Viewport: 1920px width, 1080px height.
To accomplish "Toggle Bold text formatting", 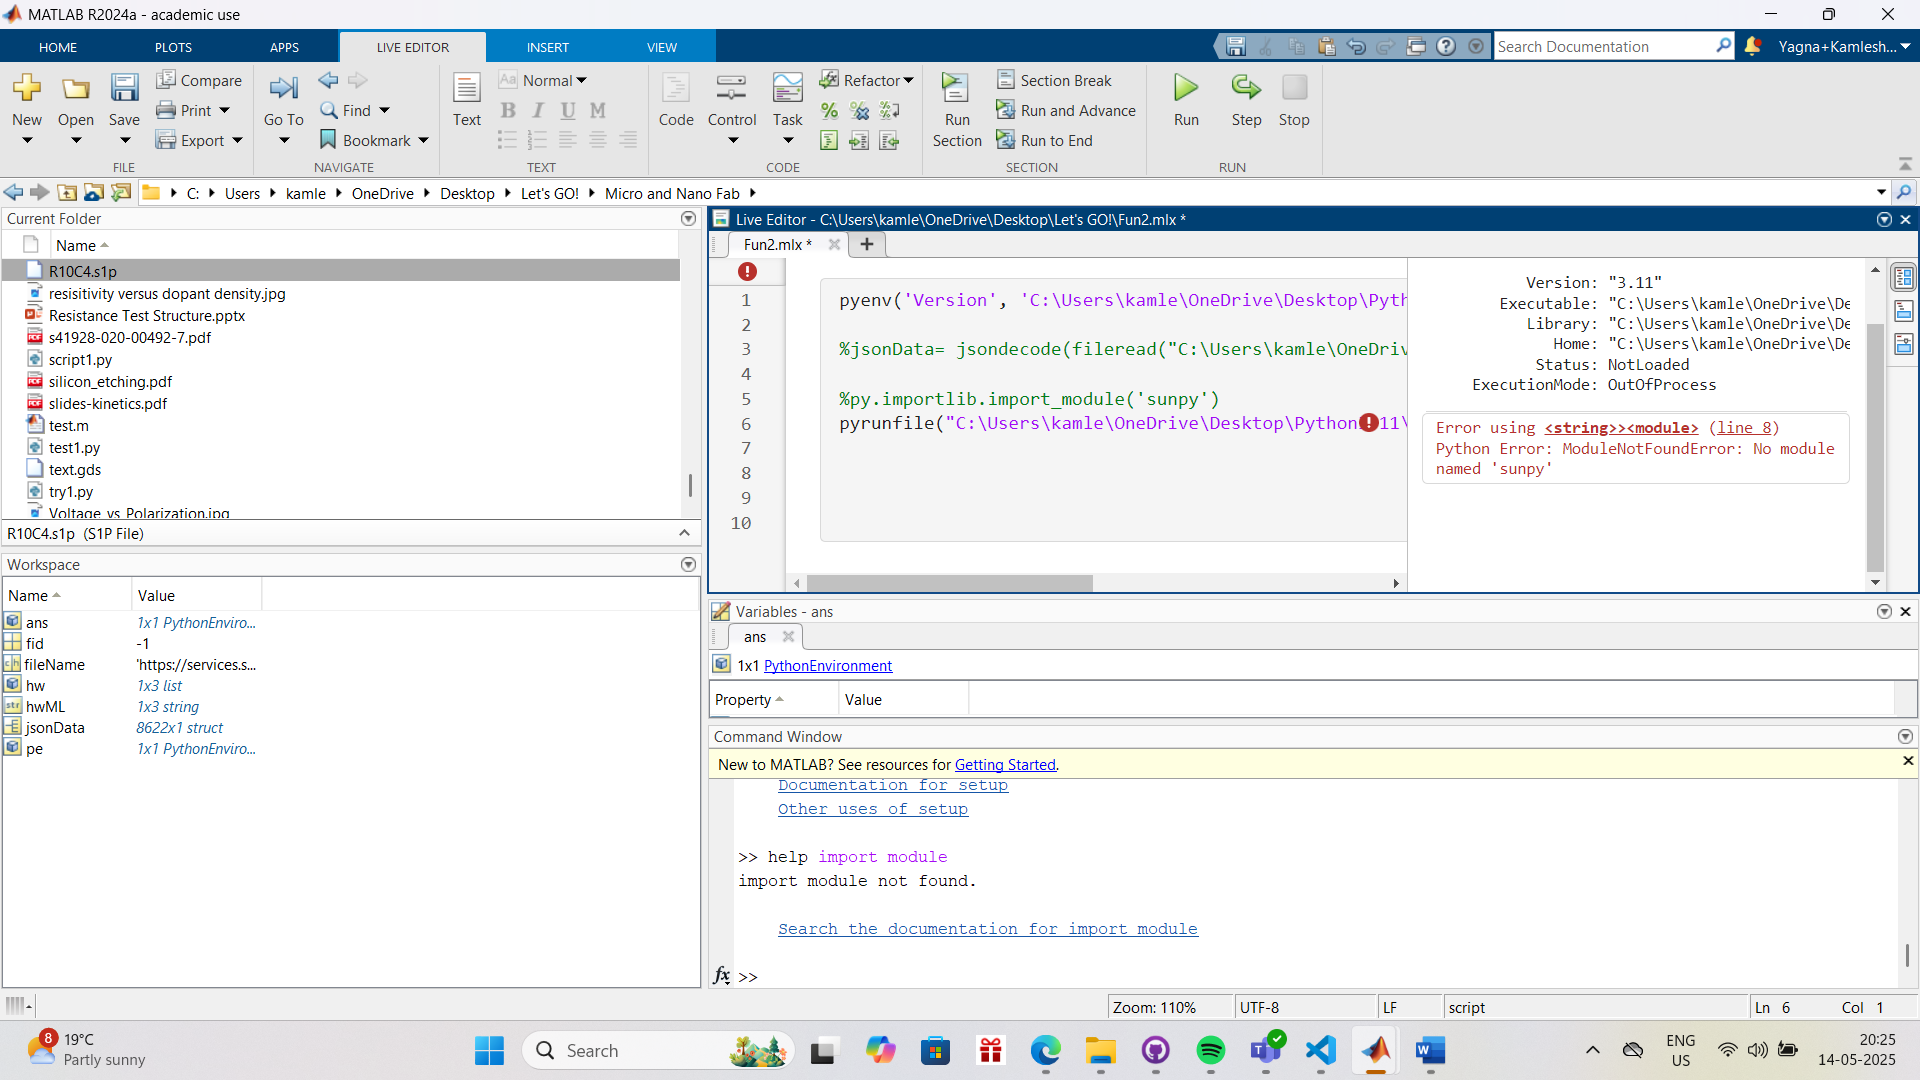I will pyautogui.click(x=508, y=110).
